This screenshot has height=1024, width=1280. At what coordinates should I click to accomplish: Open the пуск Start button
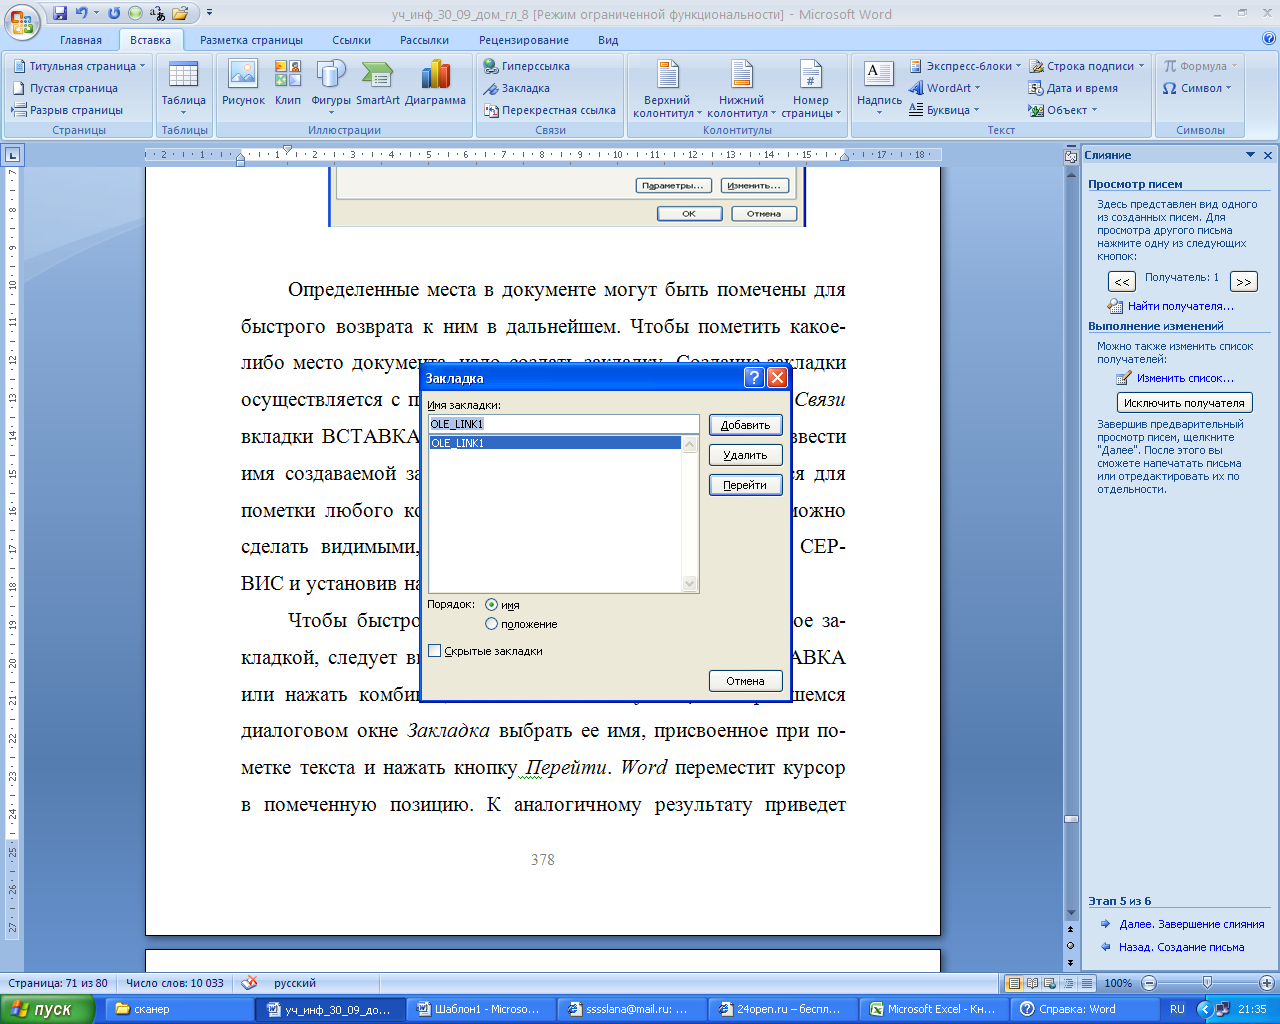[x=47, y=1010]
